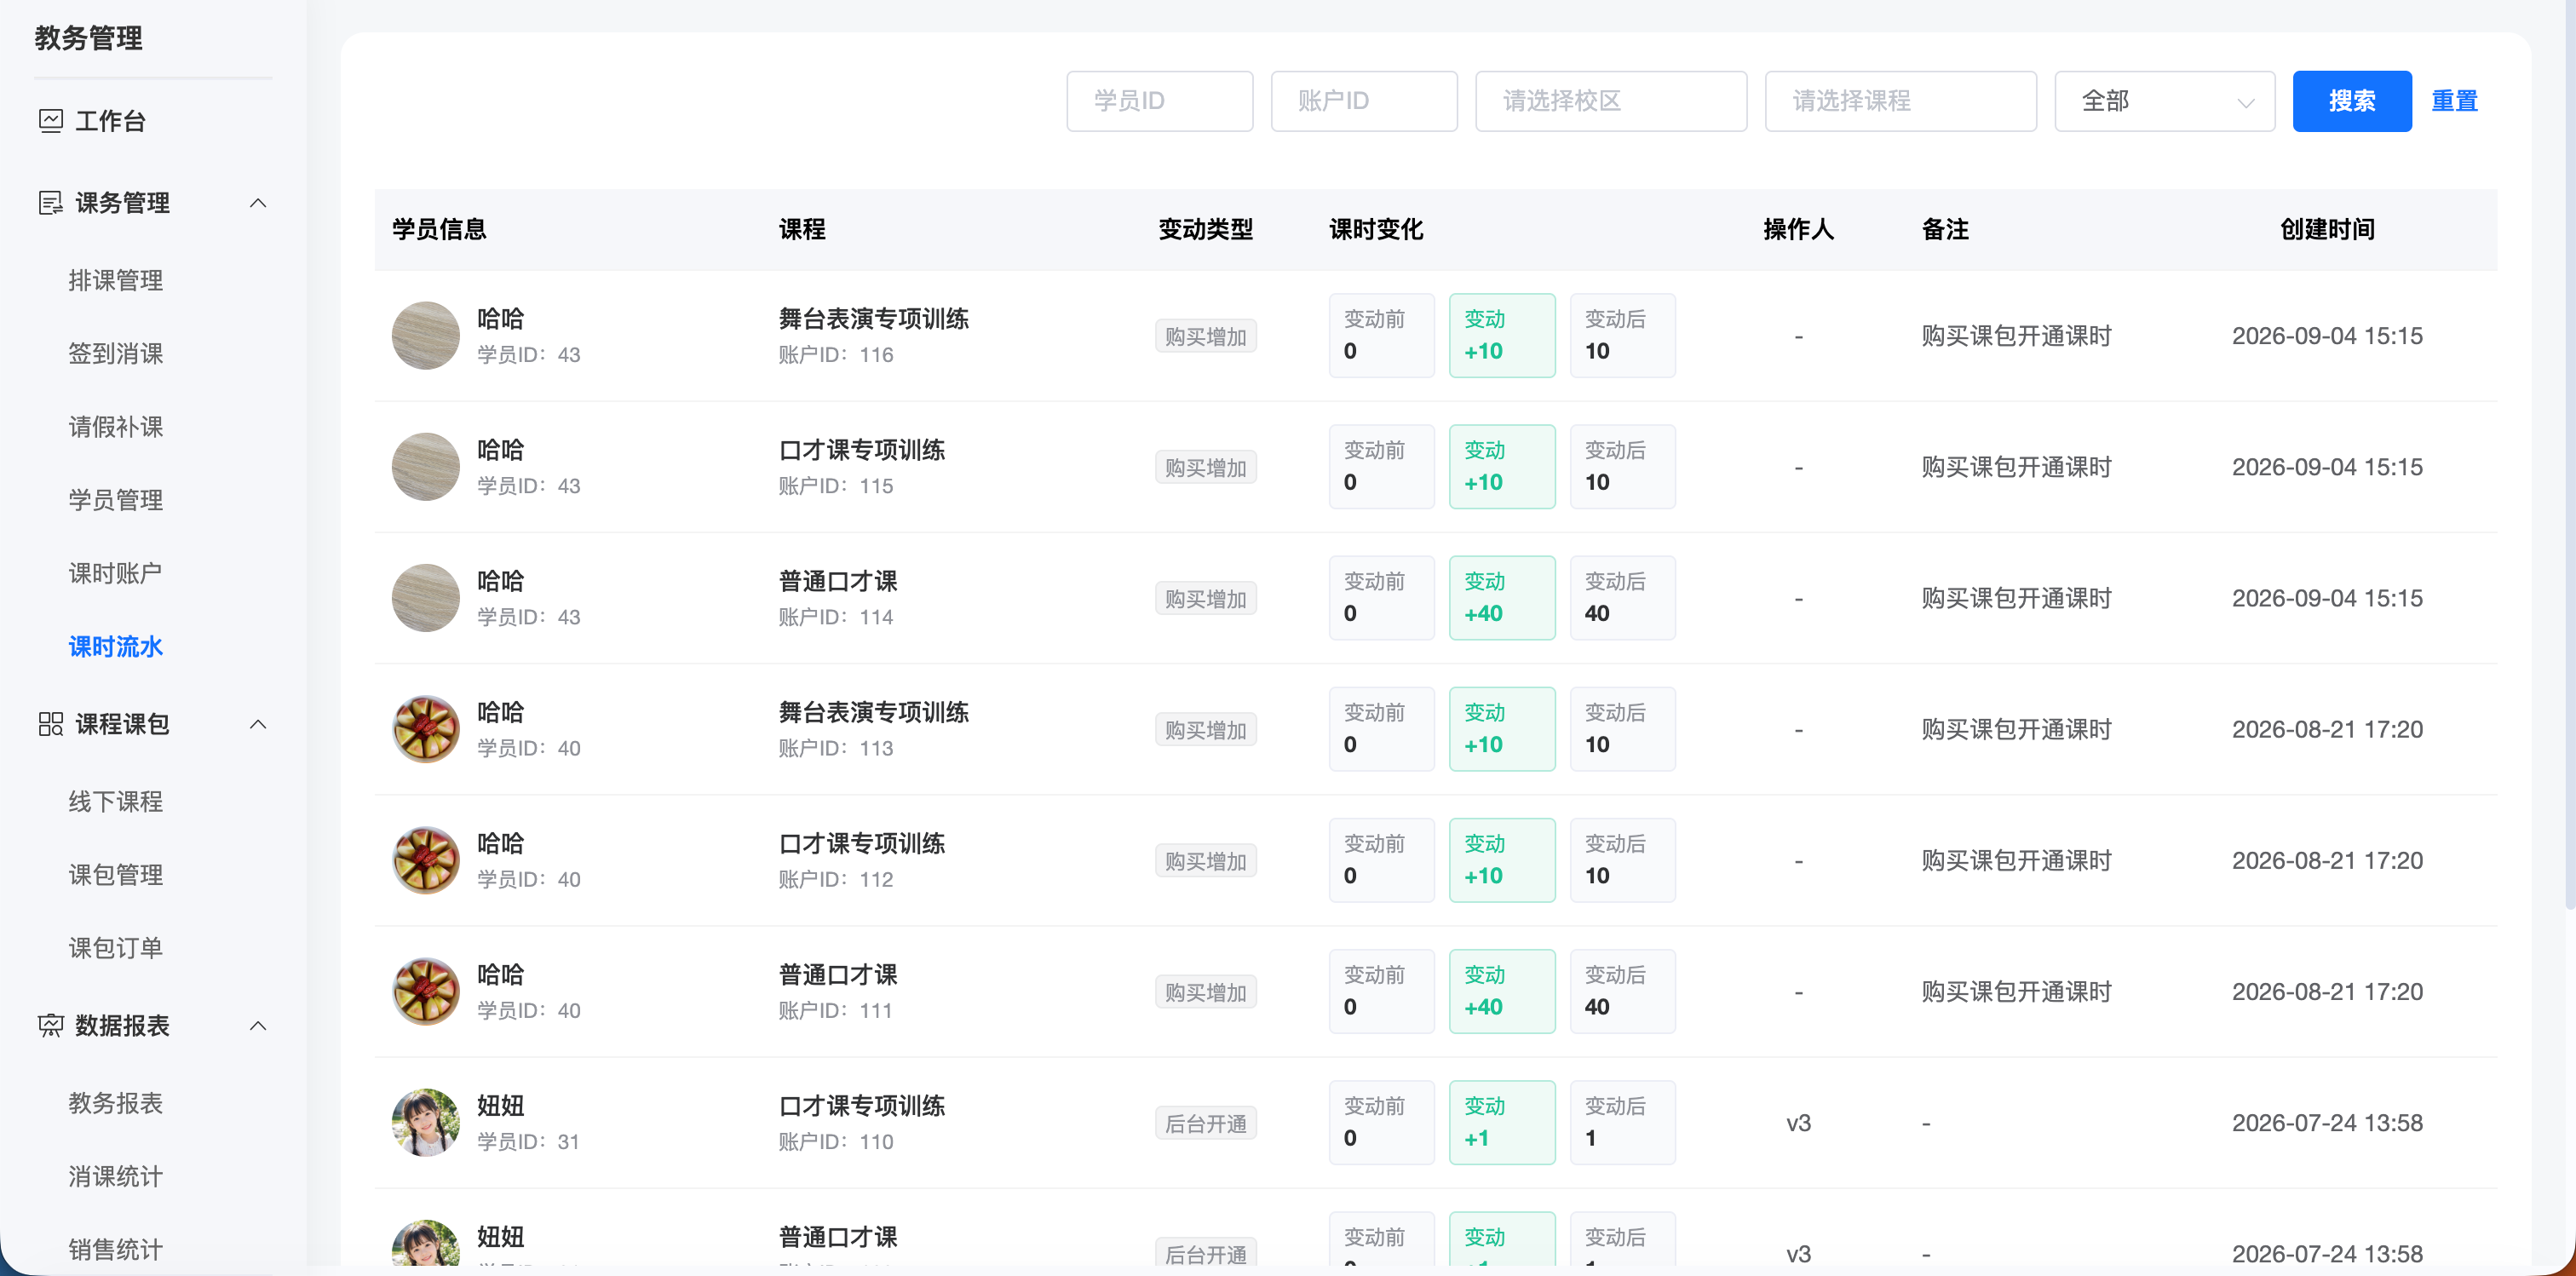
Task: Click 后台开通 tag in account 110 row
Action: 1205,1123
